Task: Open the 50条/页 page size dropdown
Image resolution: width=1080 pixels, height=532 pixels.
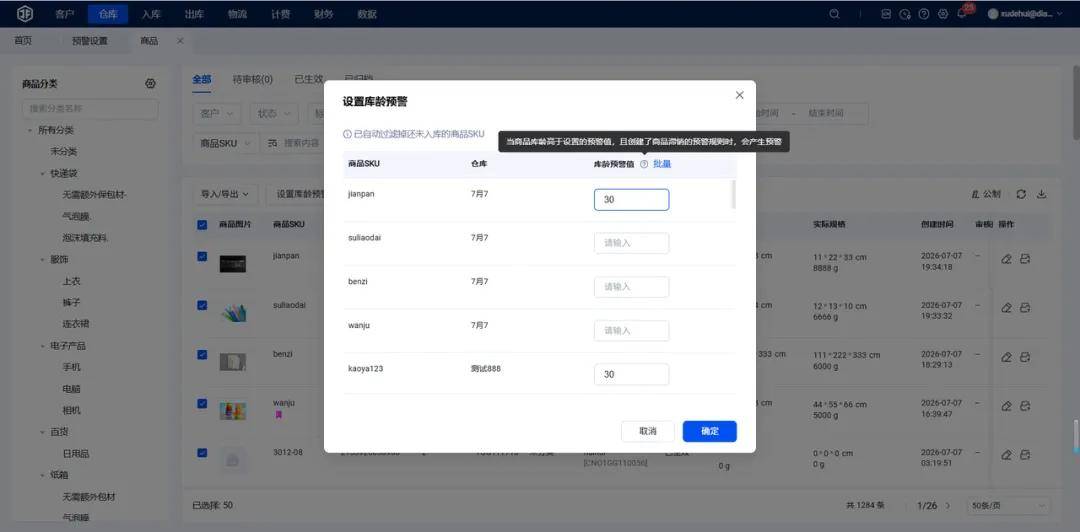Action: coord(1008,505)
